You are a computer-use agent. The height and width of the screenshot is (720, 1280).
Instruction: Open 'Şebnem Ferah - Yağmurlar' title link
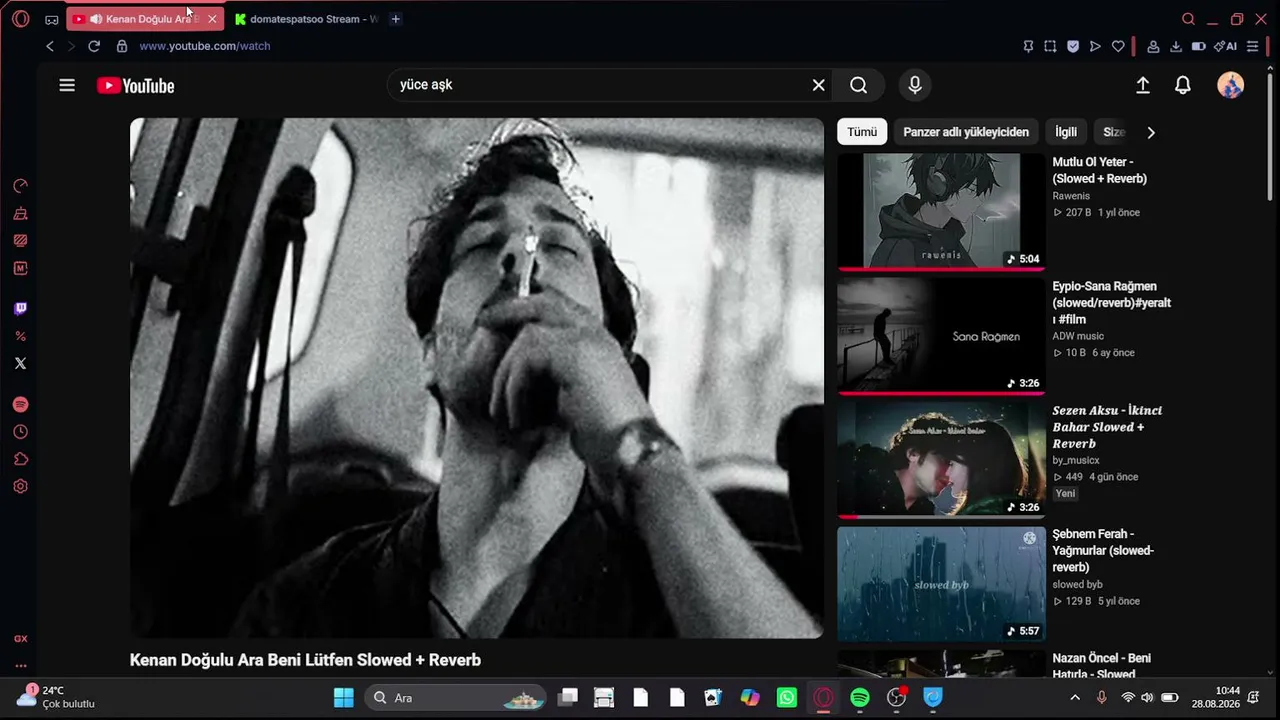(1103, 551)
